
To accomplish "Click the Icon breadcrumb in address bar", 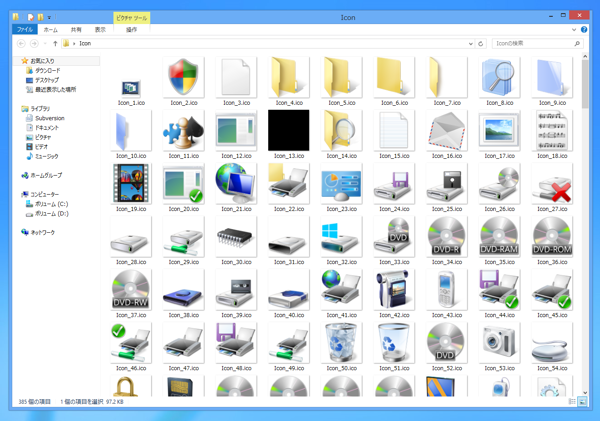I will 85,44.
